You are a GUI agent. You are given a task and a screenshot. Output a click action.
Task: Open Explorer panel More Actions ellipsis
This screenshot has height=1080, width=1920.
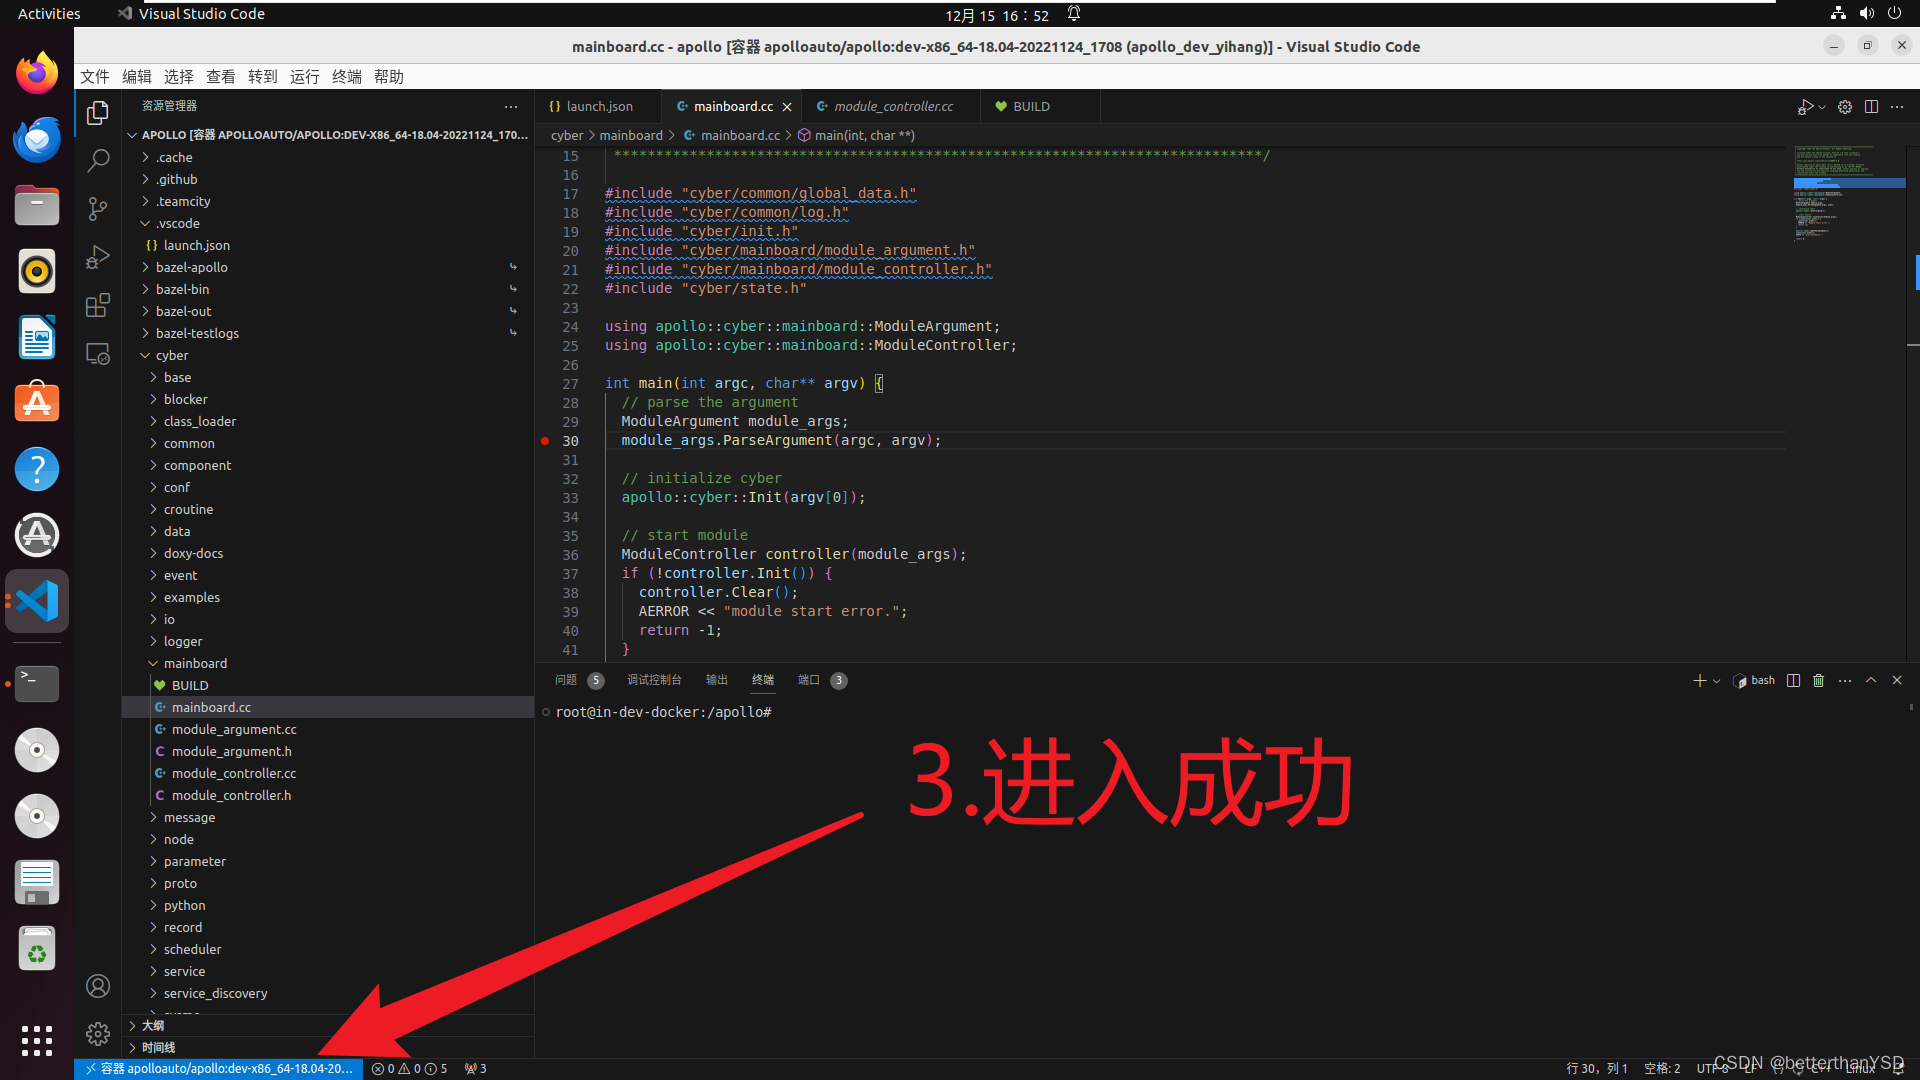coord(511,106)
